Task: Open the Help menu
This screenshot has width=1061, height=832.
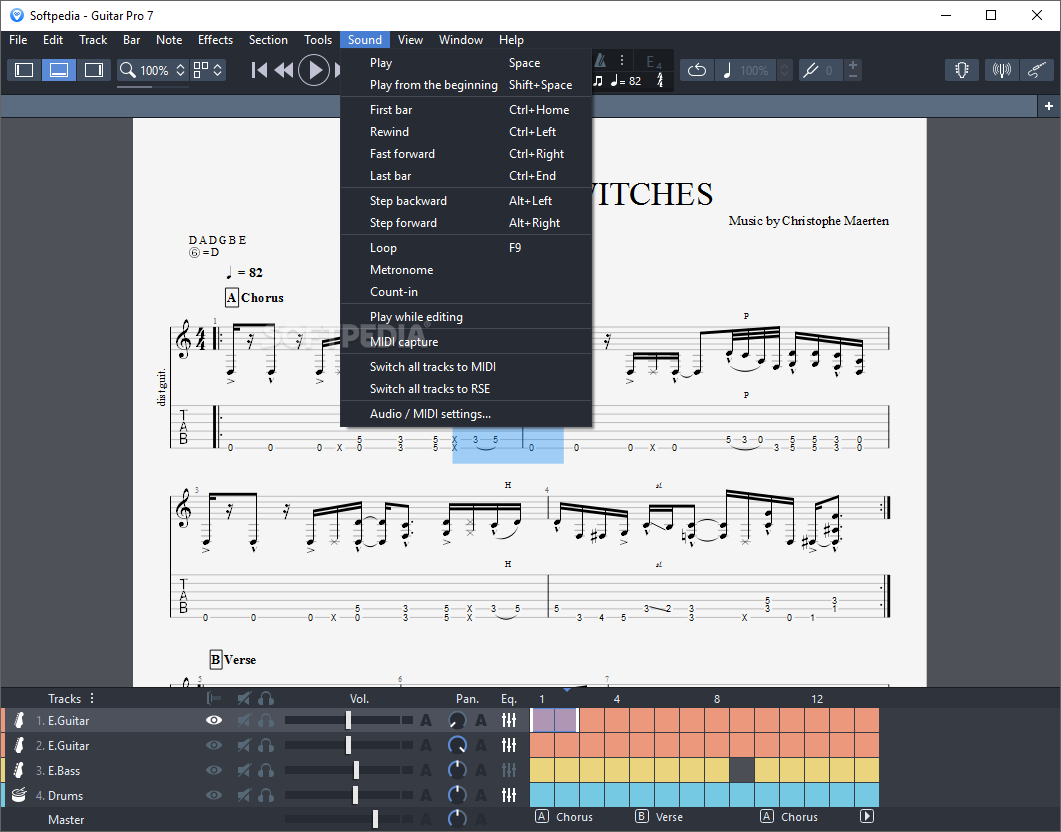Action: (512, 40)
